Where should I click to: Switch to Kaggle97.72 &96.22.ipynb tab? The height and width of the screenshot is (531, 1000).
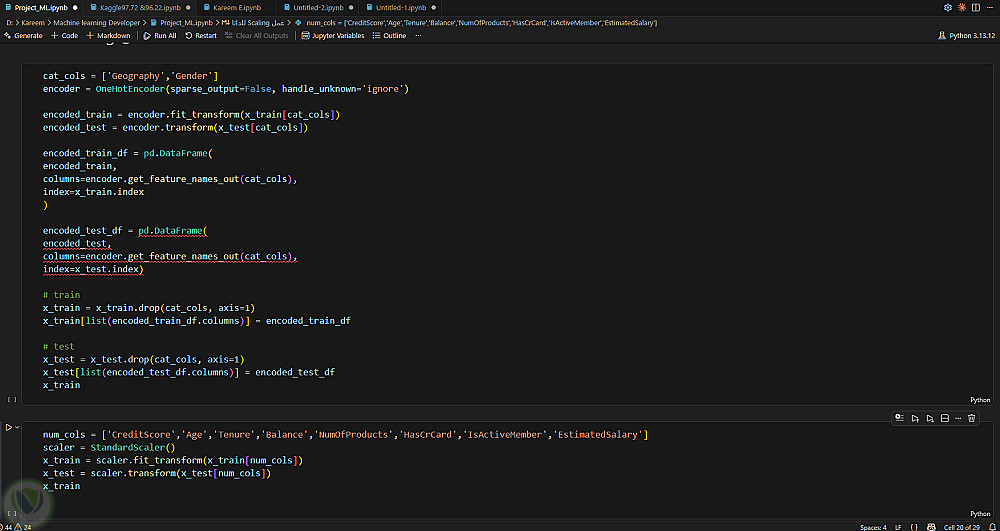[128, 8]
